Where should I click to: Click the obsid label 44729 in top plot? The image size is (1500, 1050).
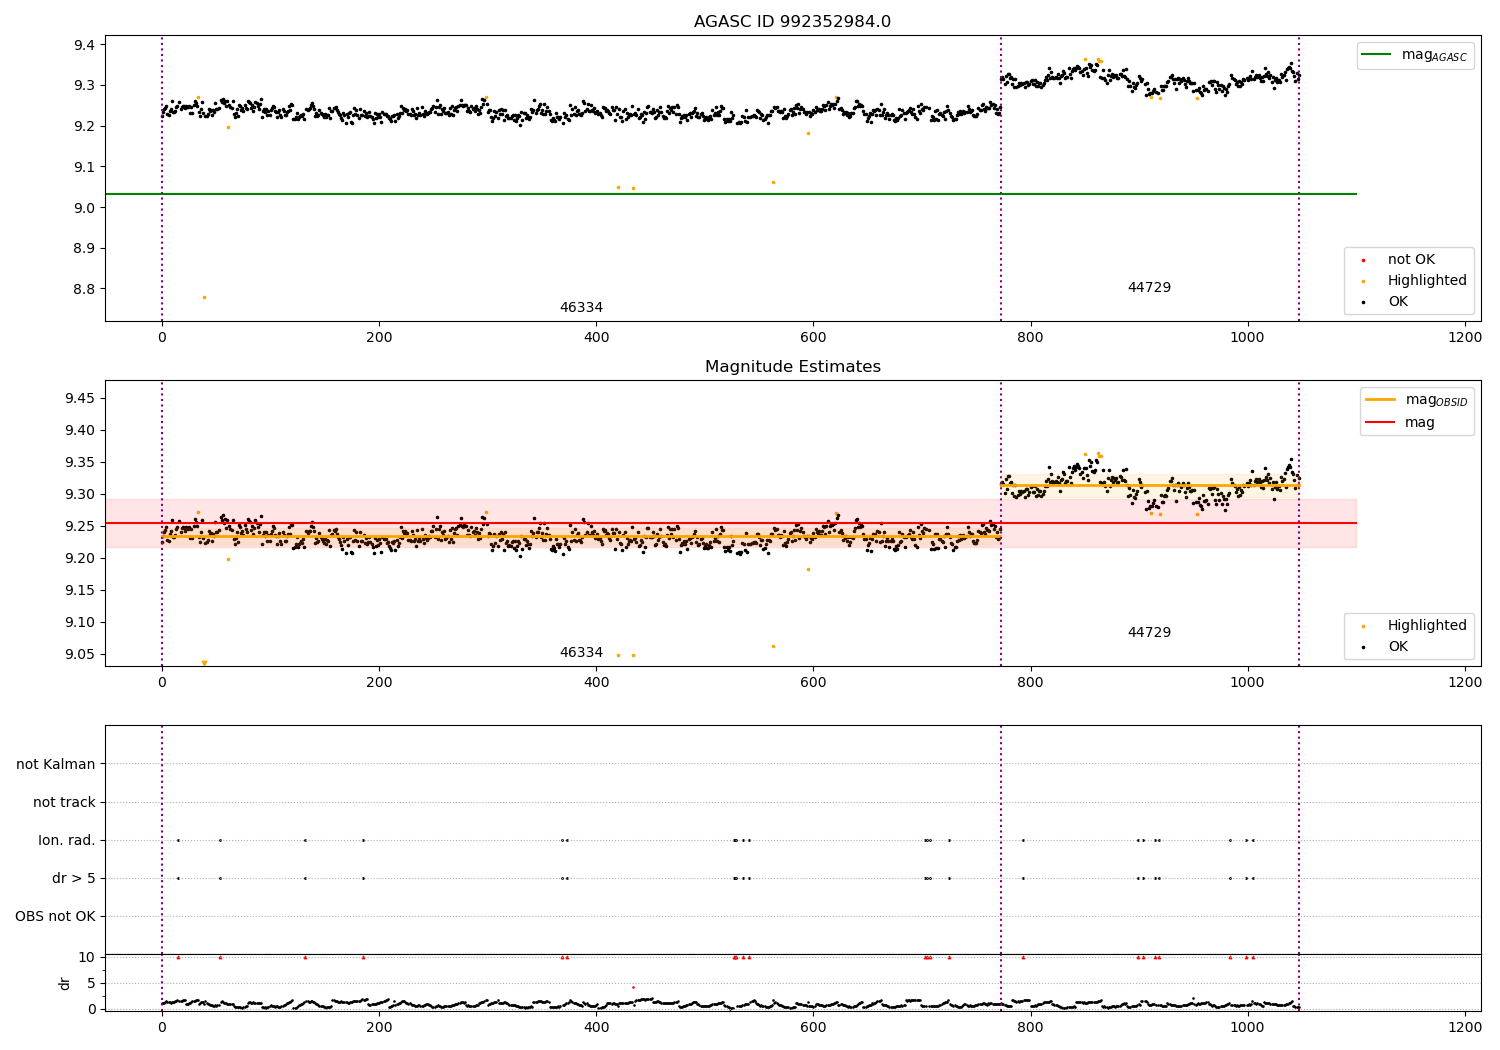1149,288
